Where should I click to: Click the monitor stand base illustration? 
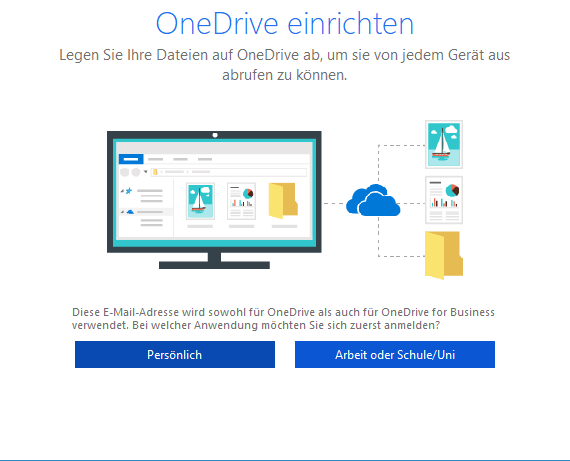tap(214, 265)
